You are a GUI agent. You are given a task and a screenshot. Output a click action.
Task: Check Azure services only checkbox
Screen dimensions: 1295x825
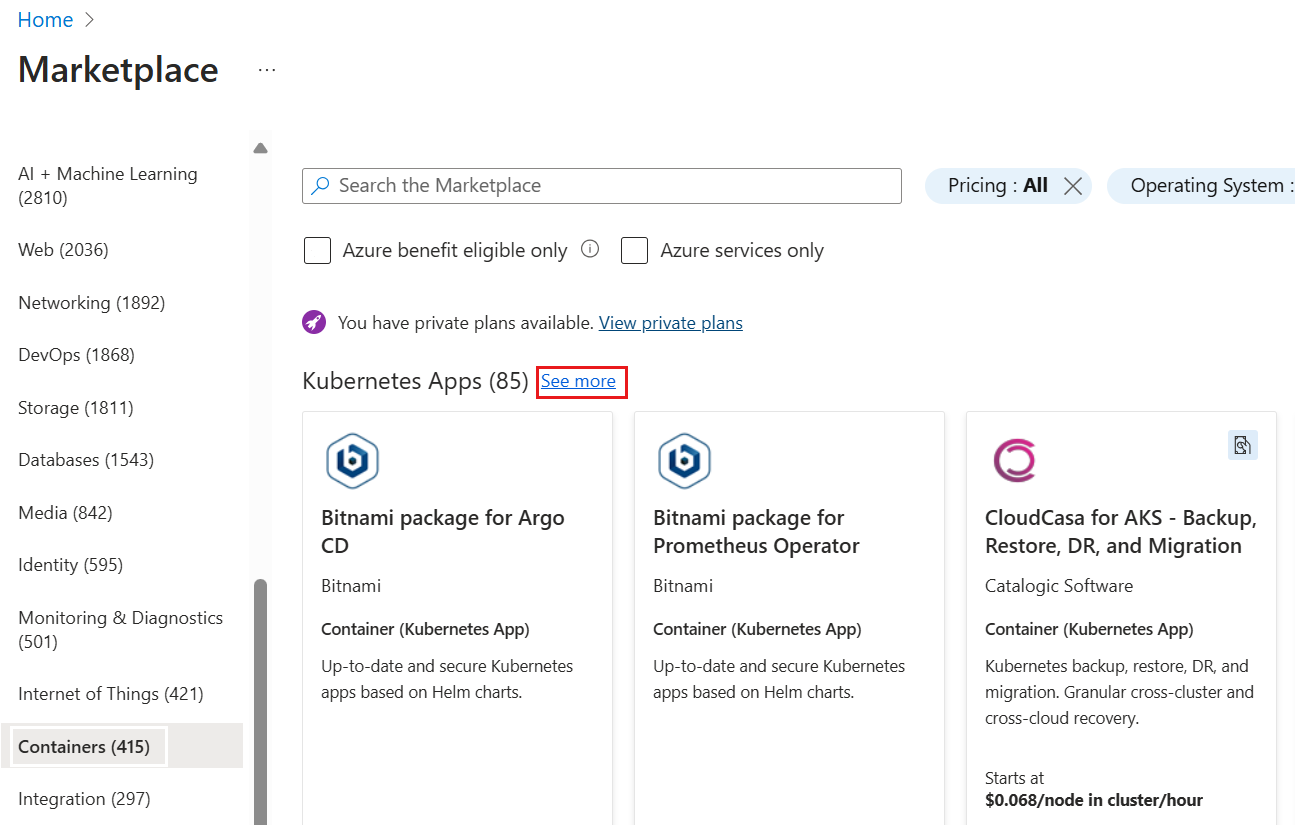634,250
